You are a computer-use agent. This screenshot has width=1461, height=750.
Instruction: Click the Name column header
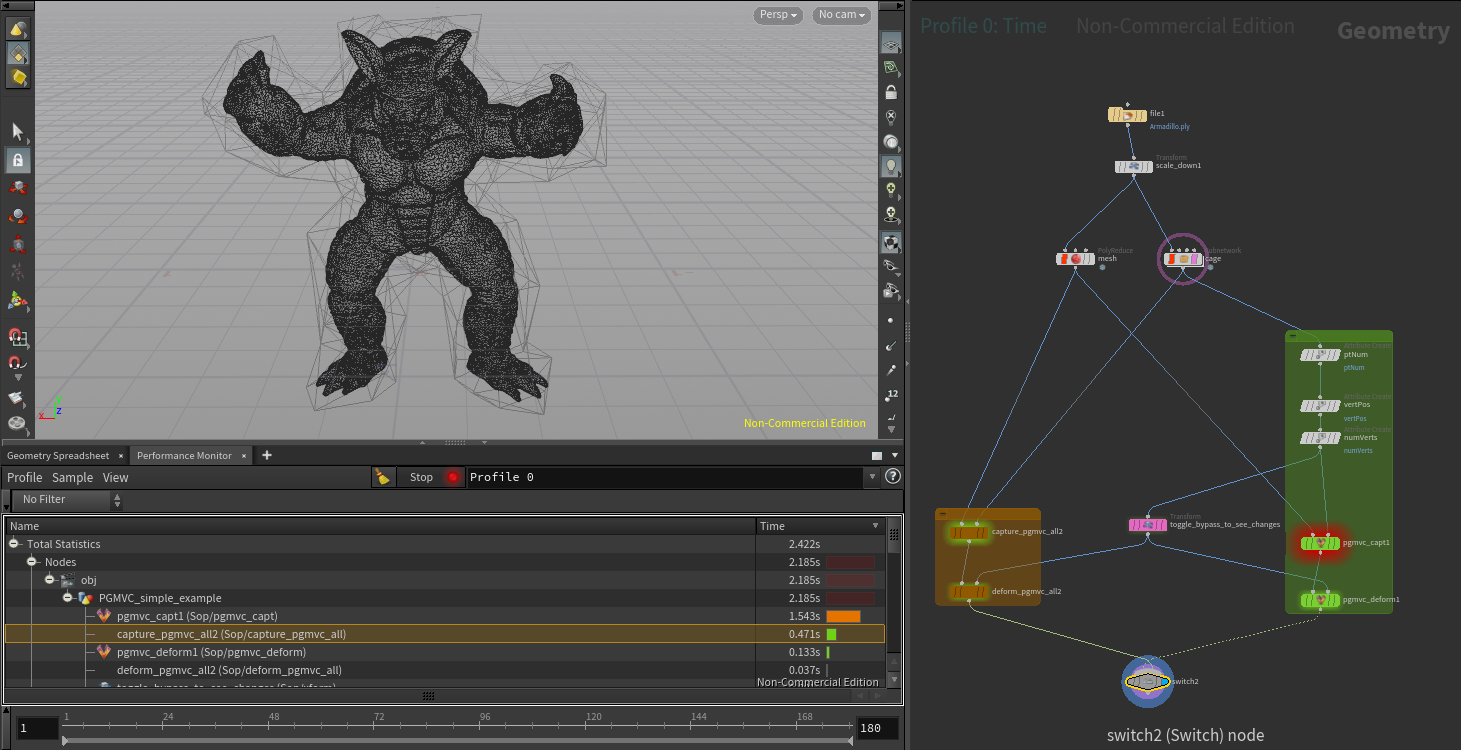click(380, 526)
